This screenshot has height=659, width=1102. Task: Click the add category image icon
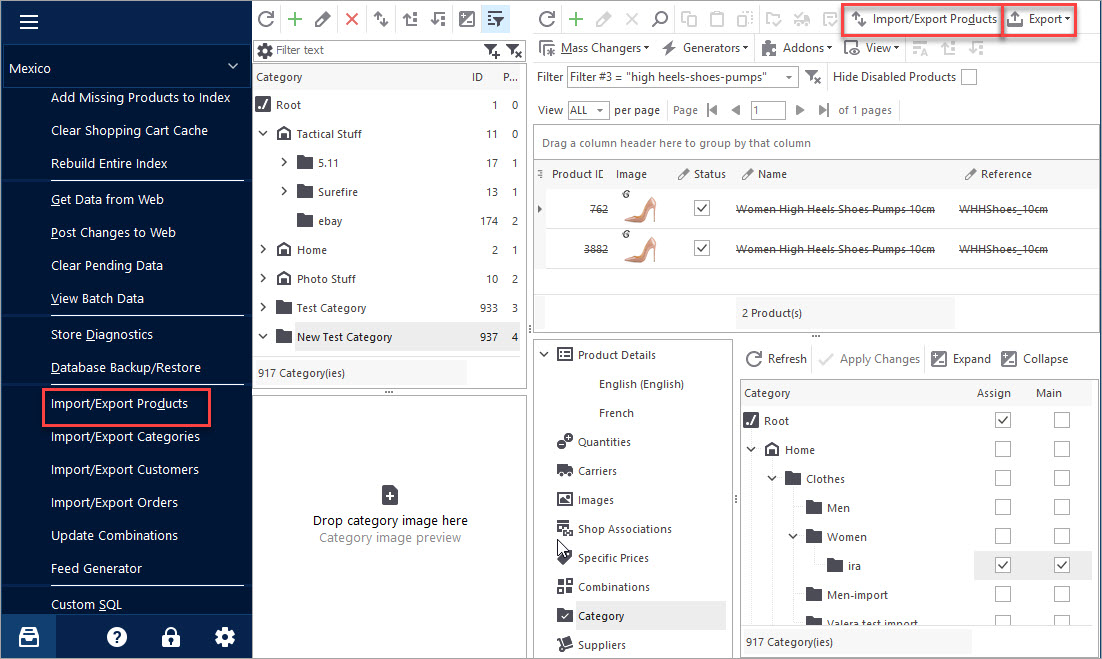pyautogui.click(x=390, y=495)
